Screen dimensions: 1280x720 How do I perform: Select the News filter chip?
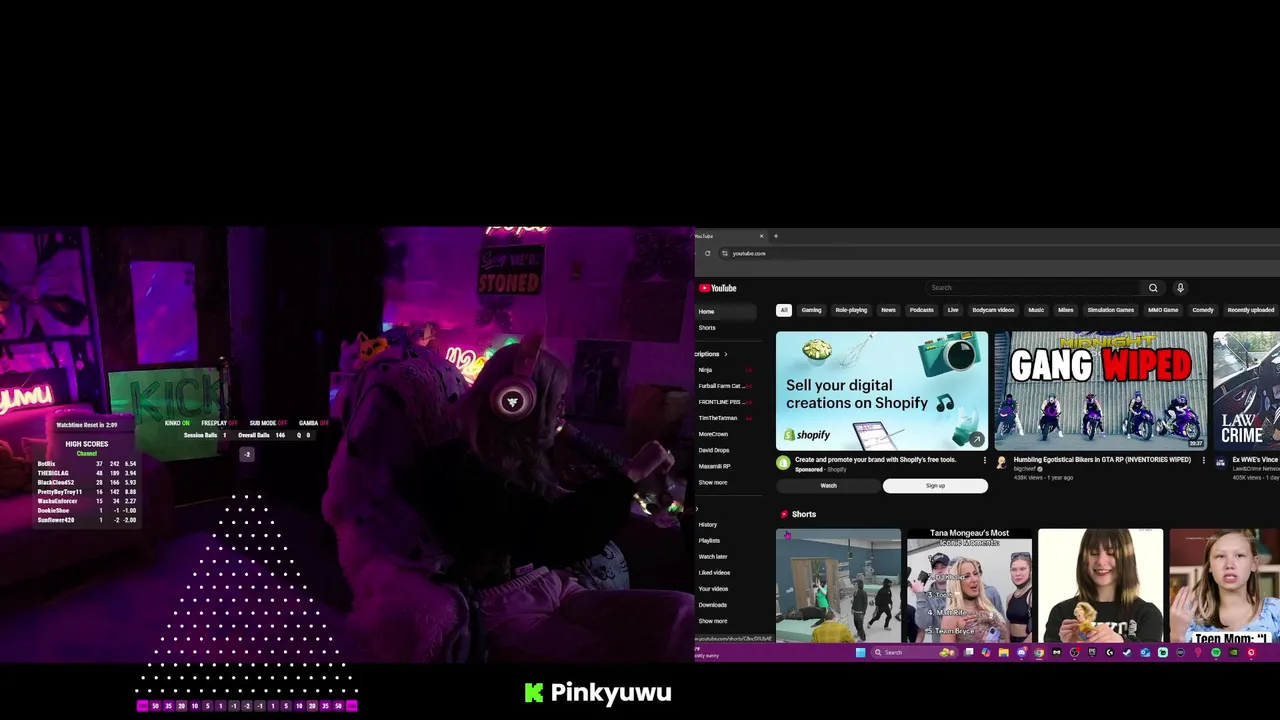(888, 310)
